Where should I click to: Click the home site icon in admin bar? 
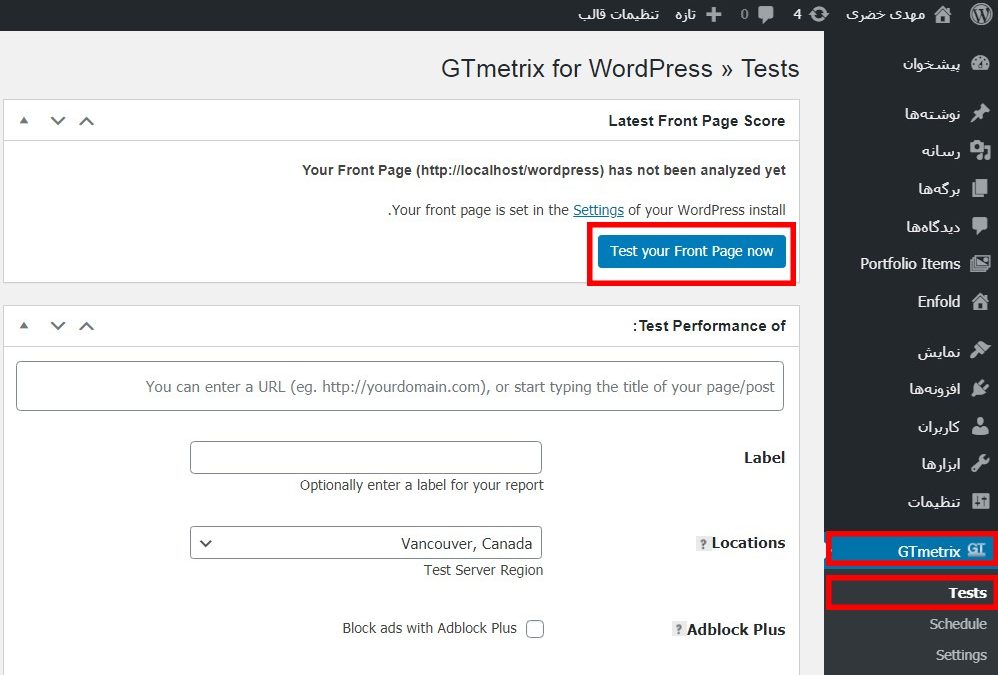[943, 14]
